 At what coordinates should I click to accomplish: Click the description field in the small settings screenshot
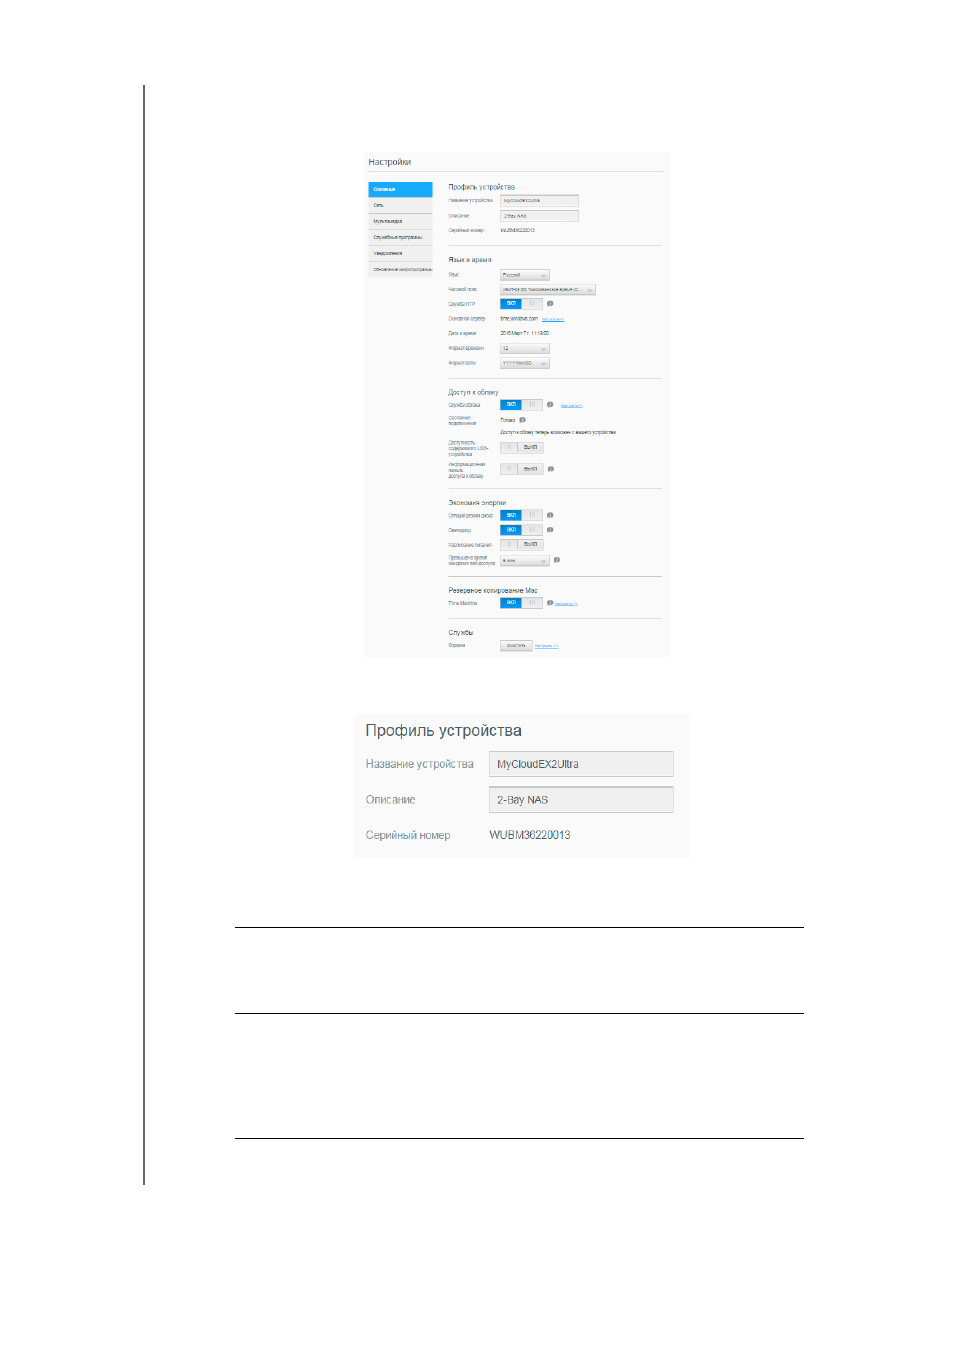pyautogui.click(x=539, y=216)
